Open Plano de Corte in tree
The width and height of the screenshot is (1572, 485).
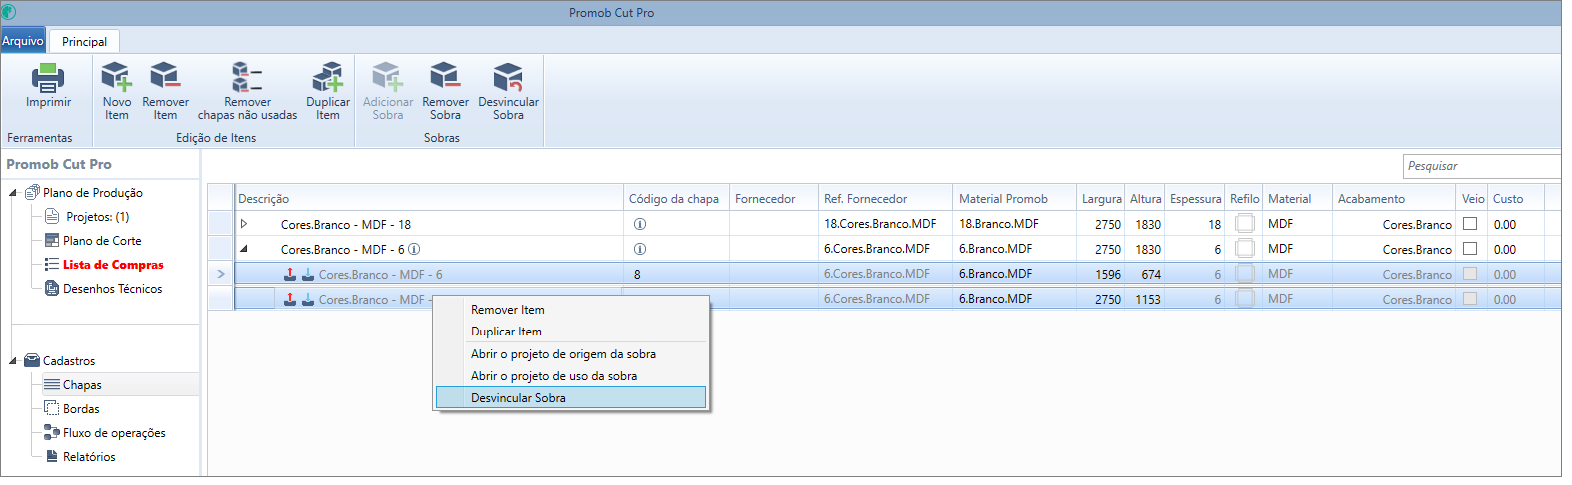tap(102, 241)
